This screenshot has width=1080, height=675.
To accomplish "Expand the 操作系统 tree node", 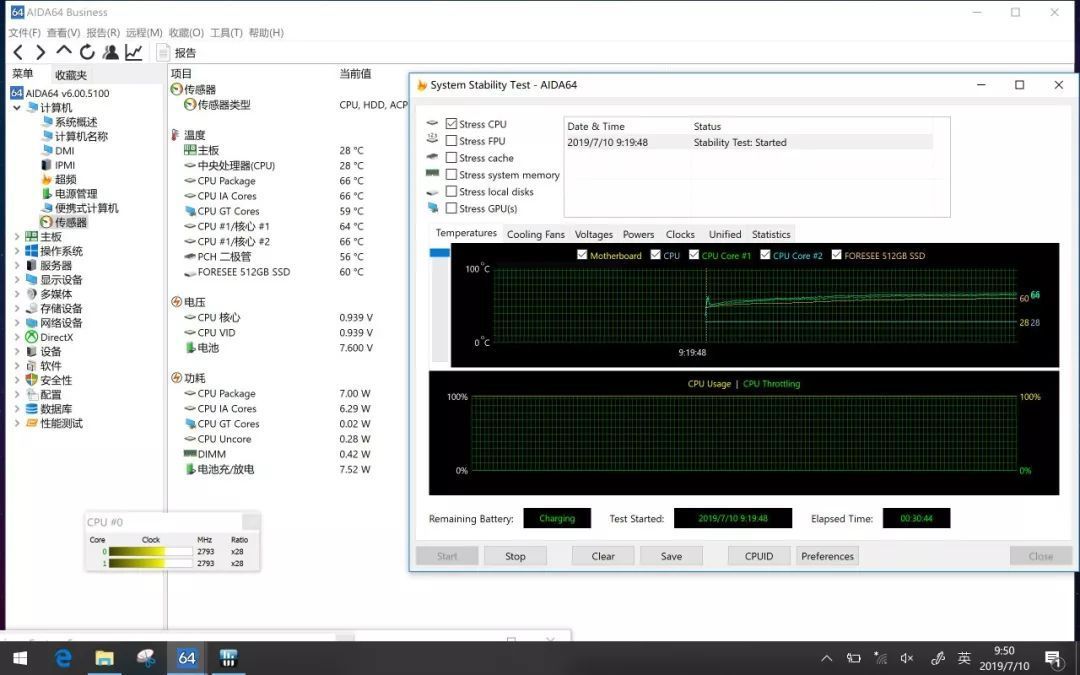I will (17, 251).
